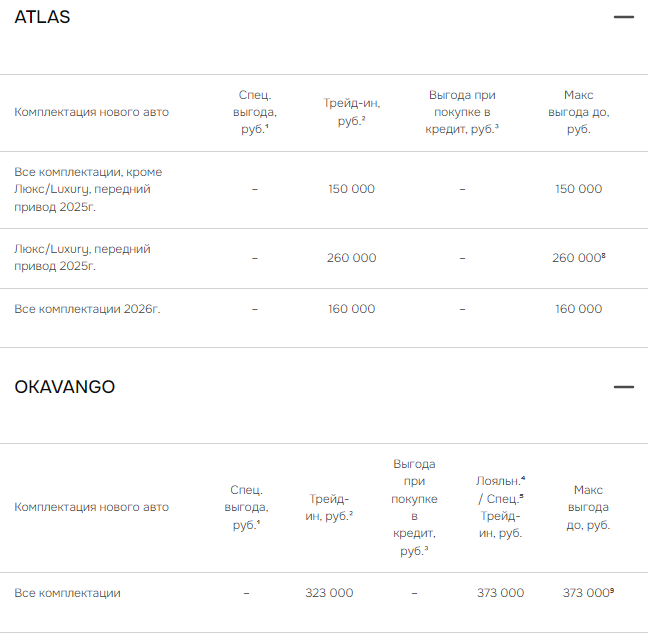
Task: Select ATLAS table 'Комплектация нового авто' header
Action: 91,112
